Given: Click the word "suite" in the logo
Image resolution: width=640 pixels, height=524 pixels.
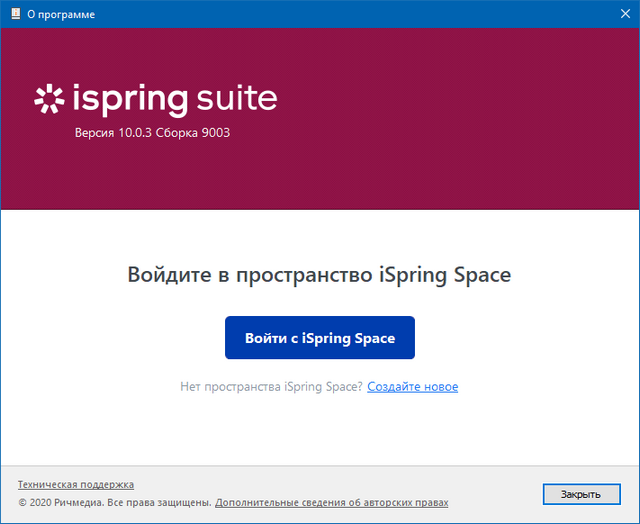Looking at the screenshot, I should (235, 100).
